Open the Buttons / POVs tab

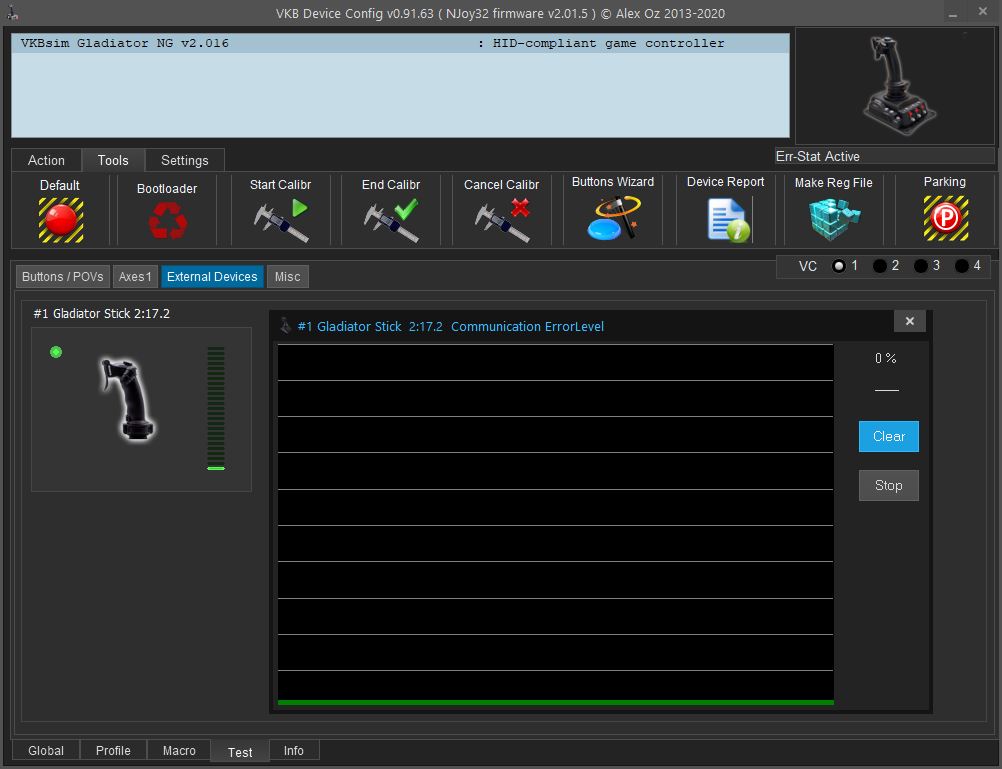click(x=63, y=277)
